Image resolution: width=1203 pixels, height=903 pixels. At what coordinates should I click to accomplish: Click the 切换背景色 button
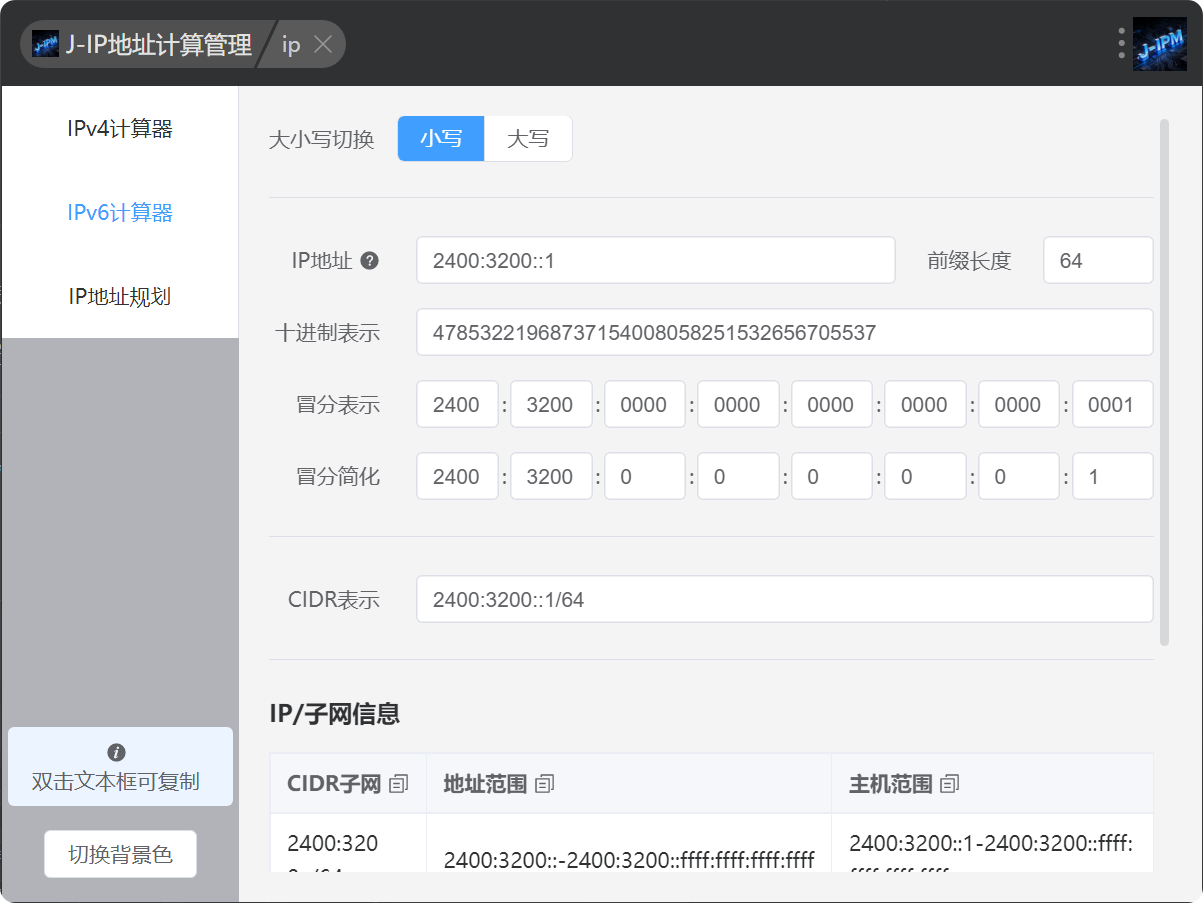120,854
